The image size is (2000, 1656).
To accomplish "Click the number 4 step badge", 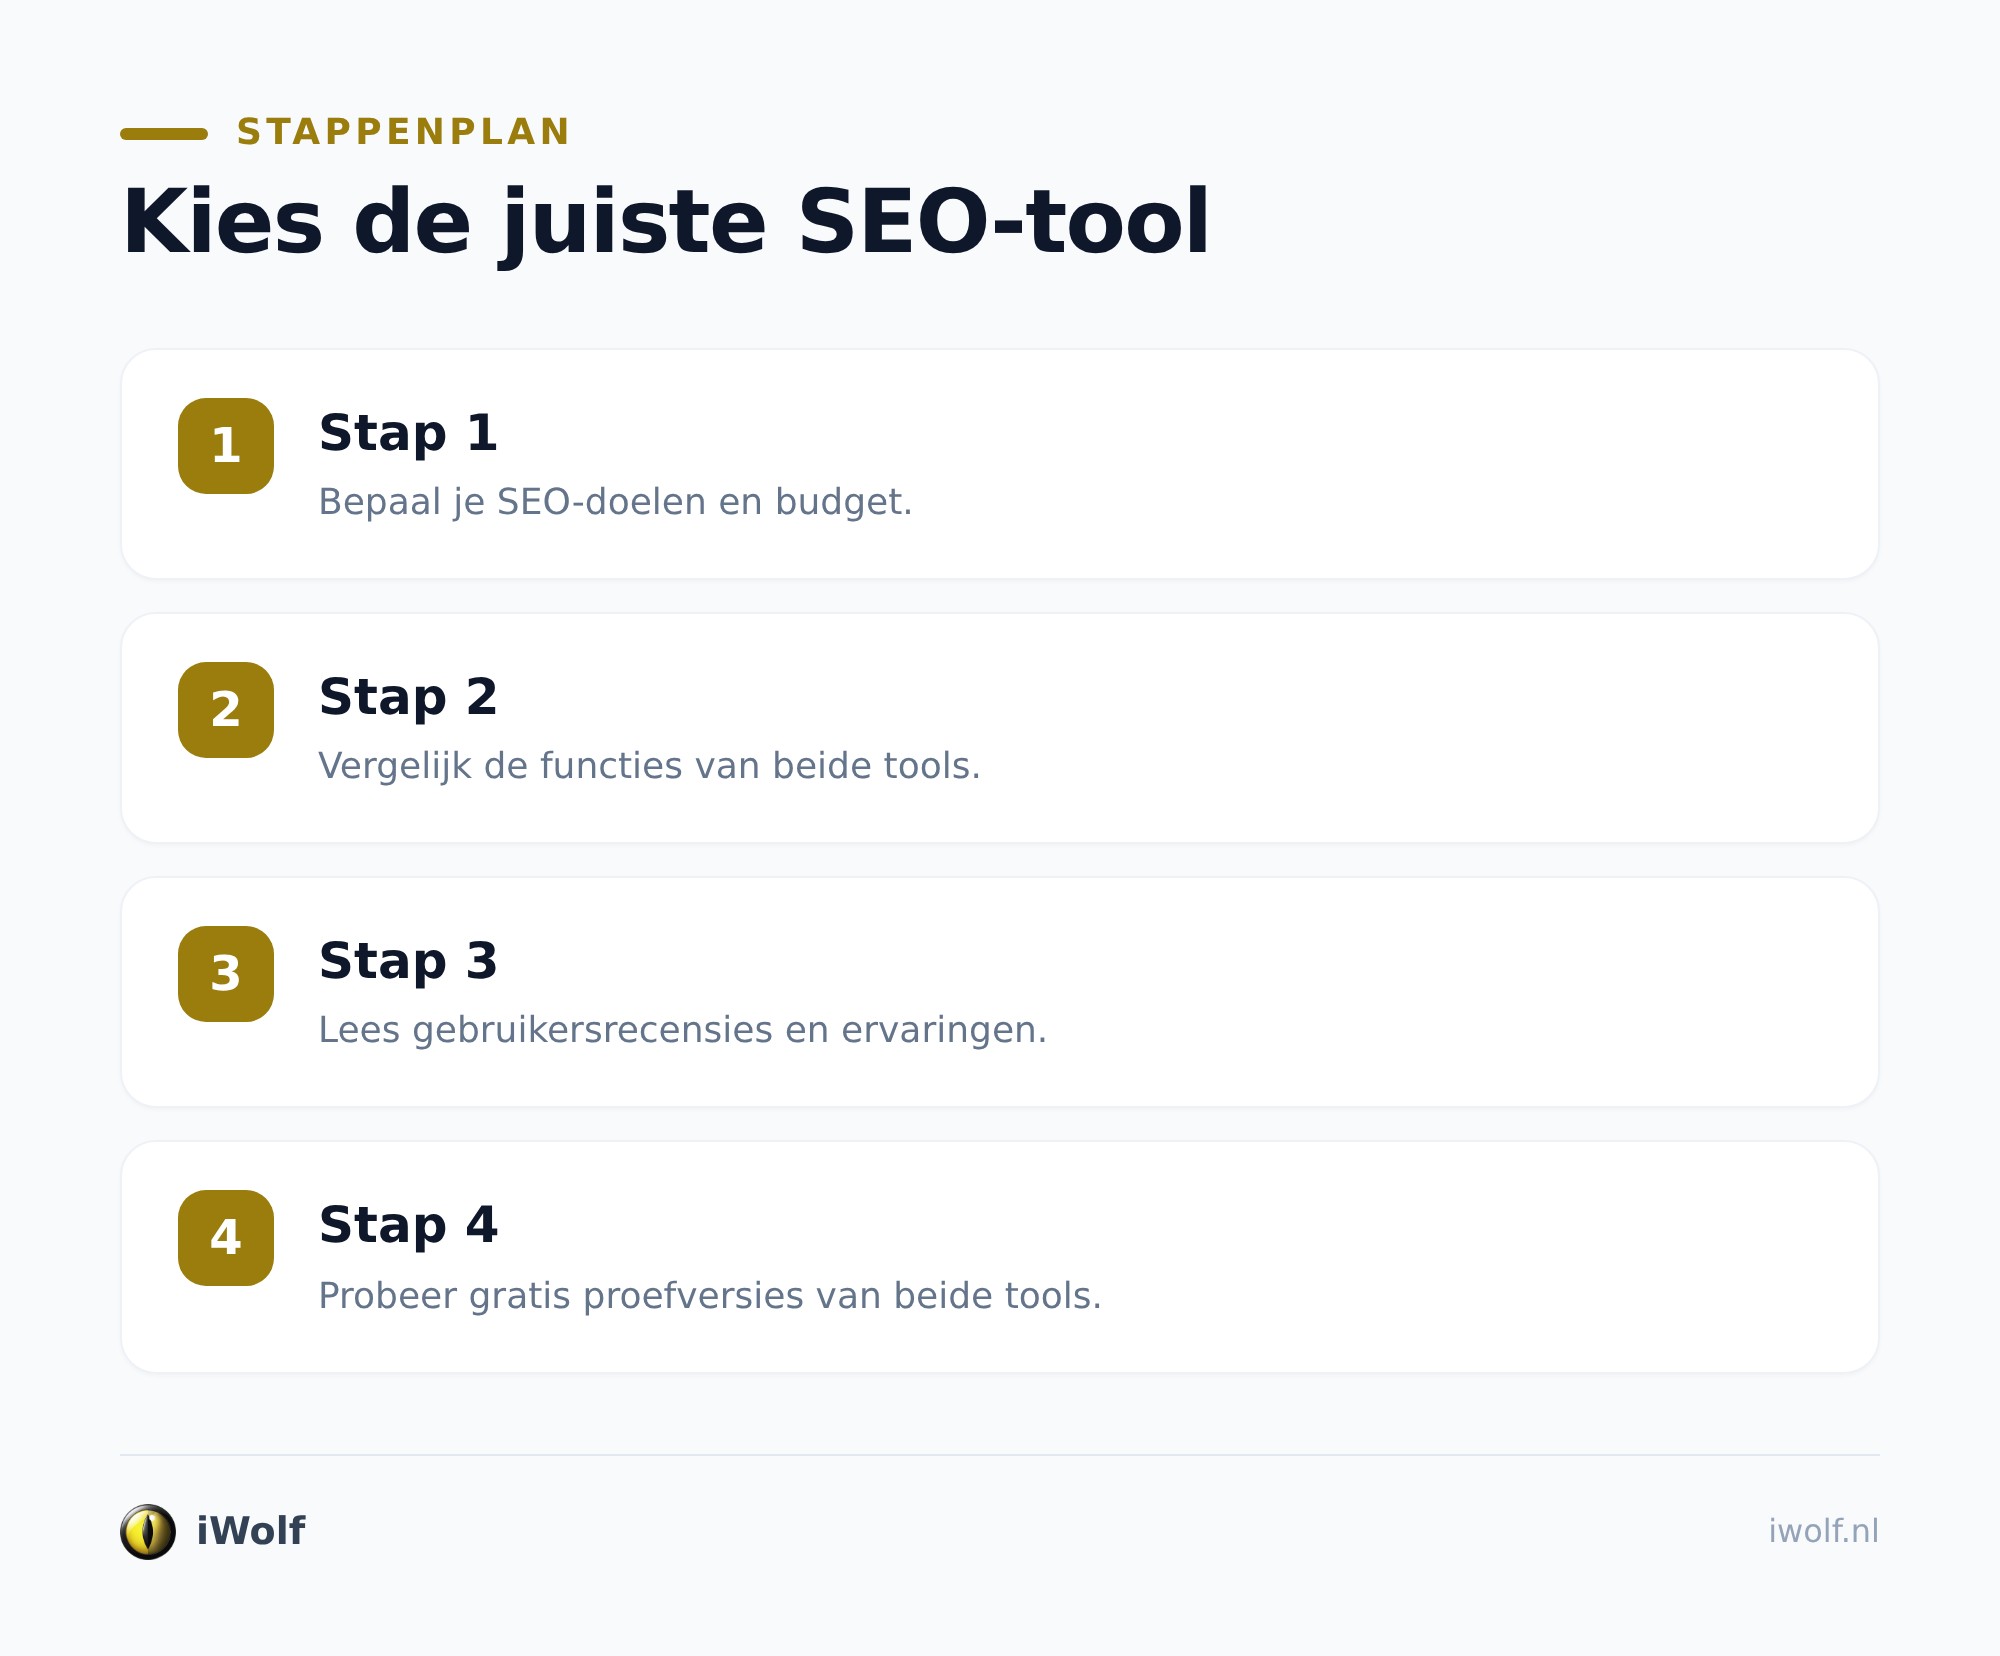I will coord(226,1238).
